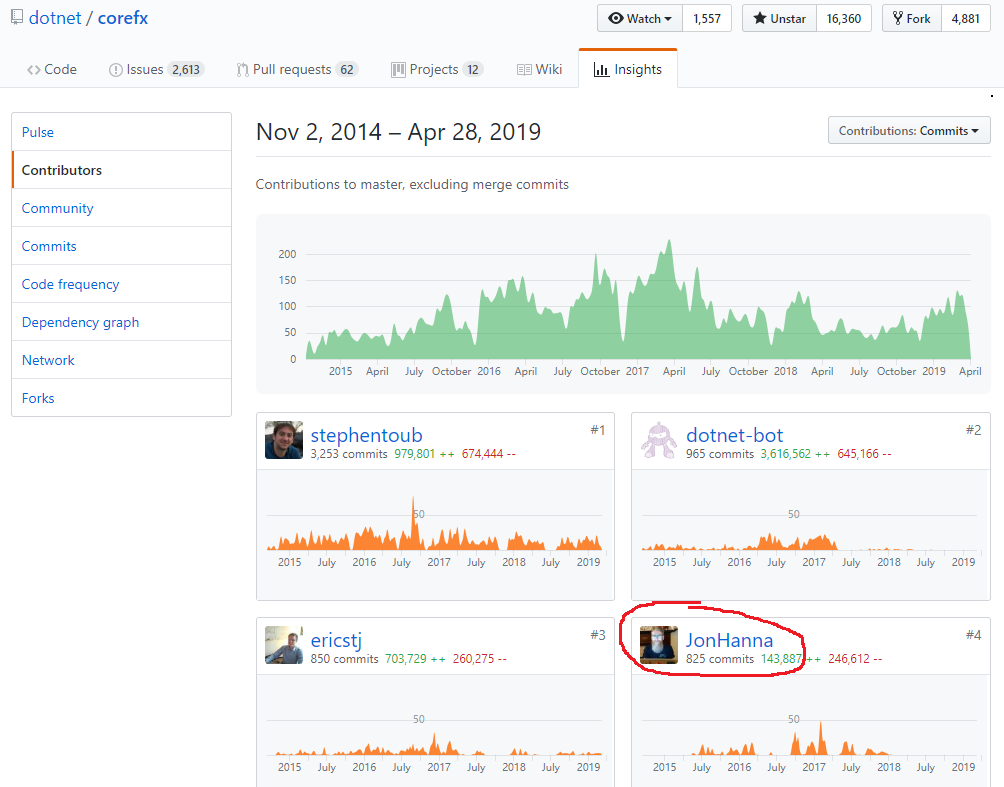The width and height of the screenshot is (1004, 787).
Task: Click stephentoub's 3,253 commits link
Action: tap(349, 454)
